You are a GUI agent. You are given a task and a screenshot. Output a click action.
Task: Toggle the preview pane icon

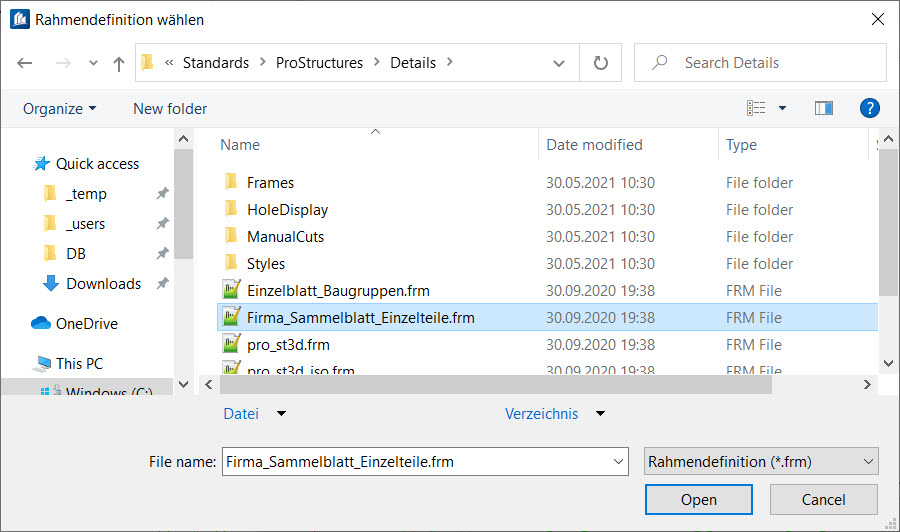(824, 108)
